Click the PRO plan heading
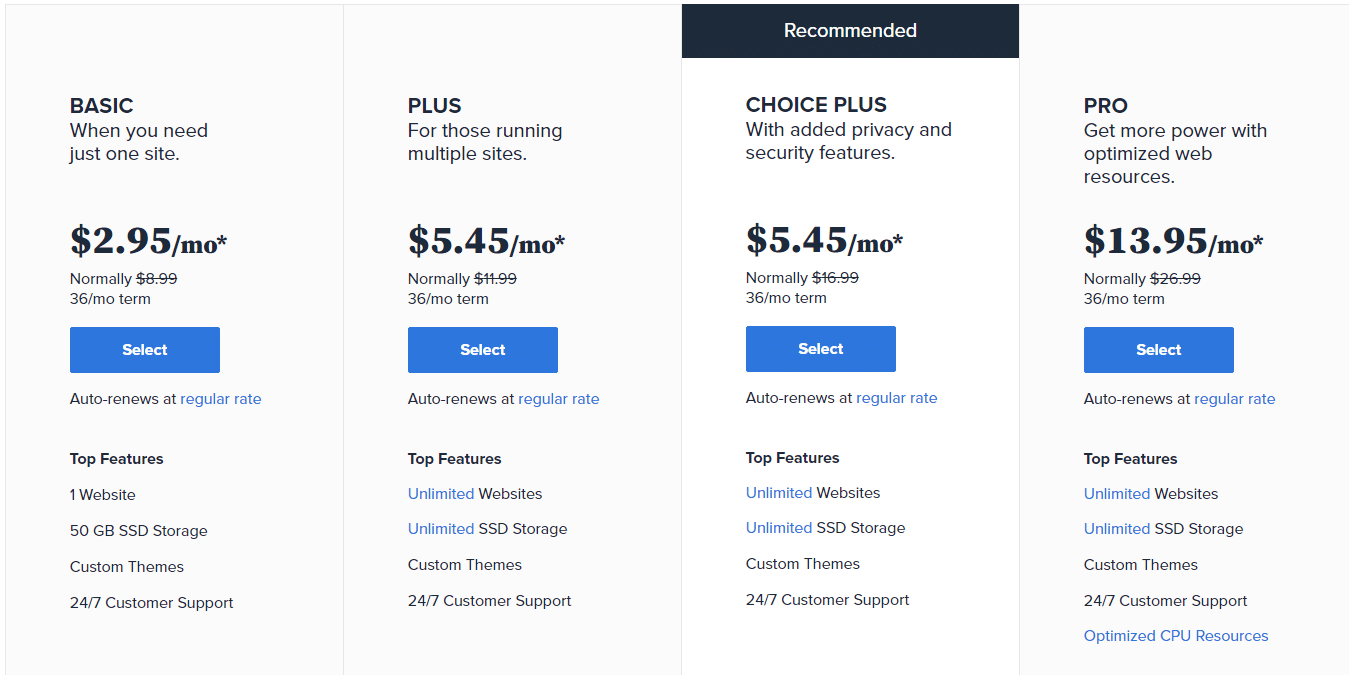This screenshot has height=675, width=1349. (x=1106, y=106)
